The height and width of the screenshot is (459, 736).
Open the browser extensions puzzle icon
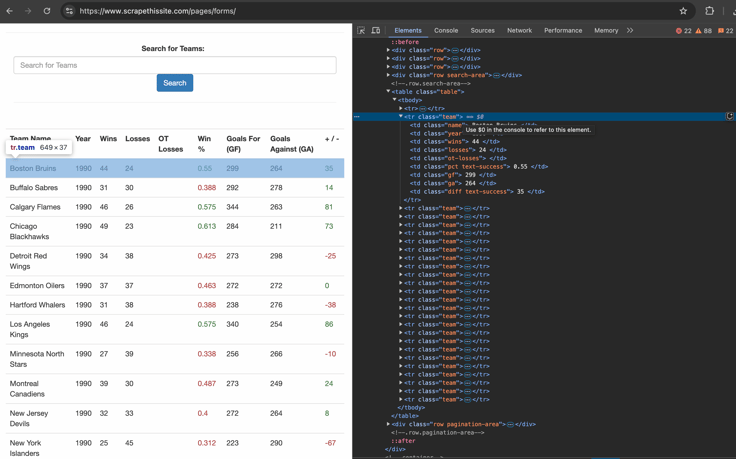coord(709,11)
